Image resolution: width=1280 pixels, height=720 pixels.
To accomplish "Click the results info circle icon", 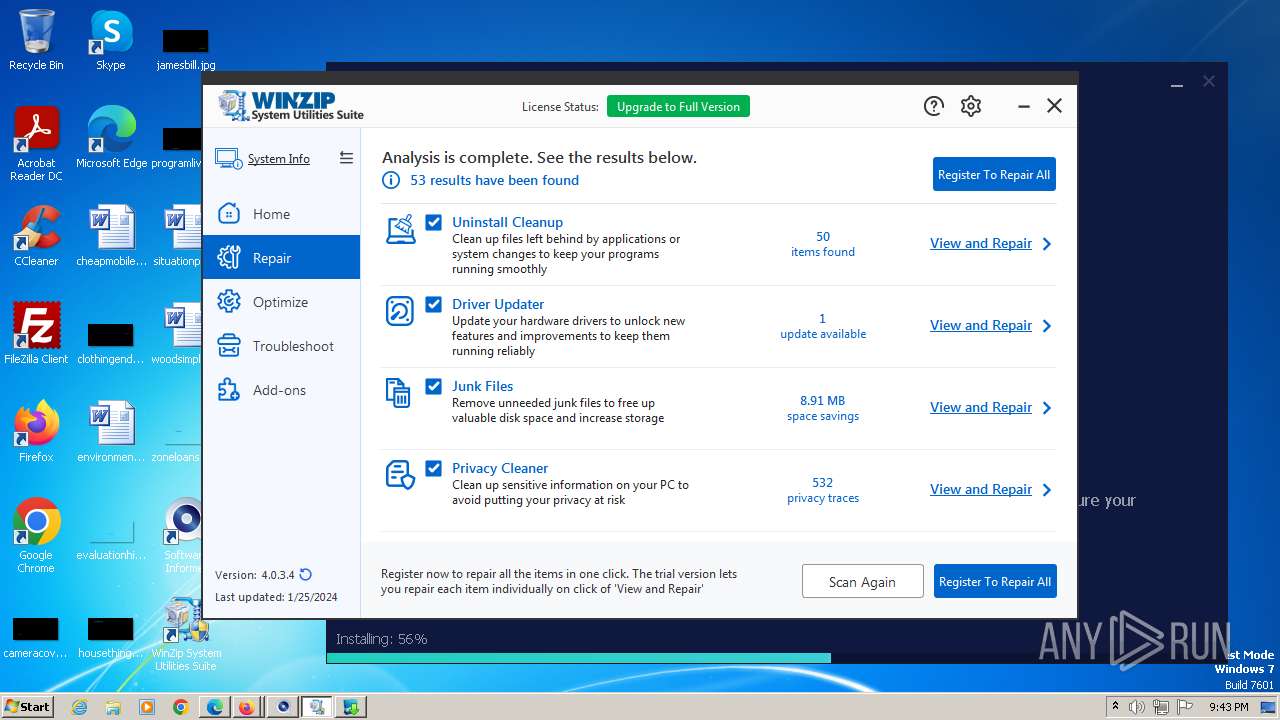I will pos(391,180).
